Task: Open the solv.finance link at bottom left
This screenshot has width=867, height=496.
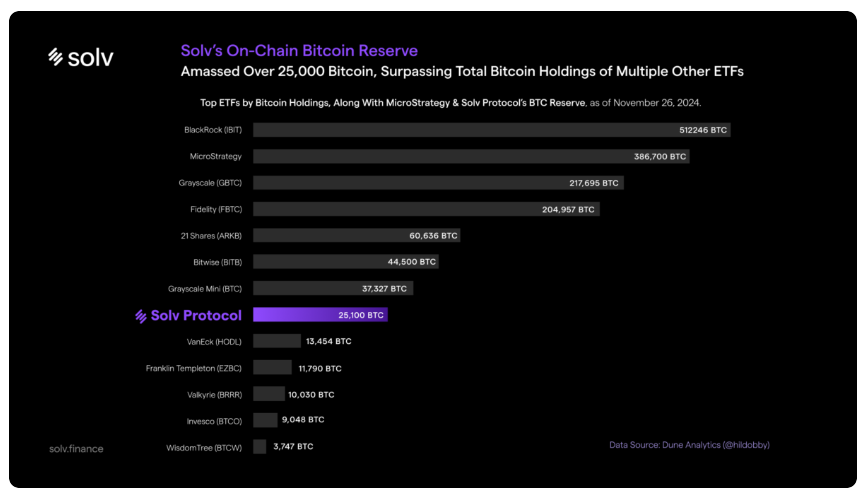Action: [x=76, y=448]
